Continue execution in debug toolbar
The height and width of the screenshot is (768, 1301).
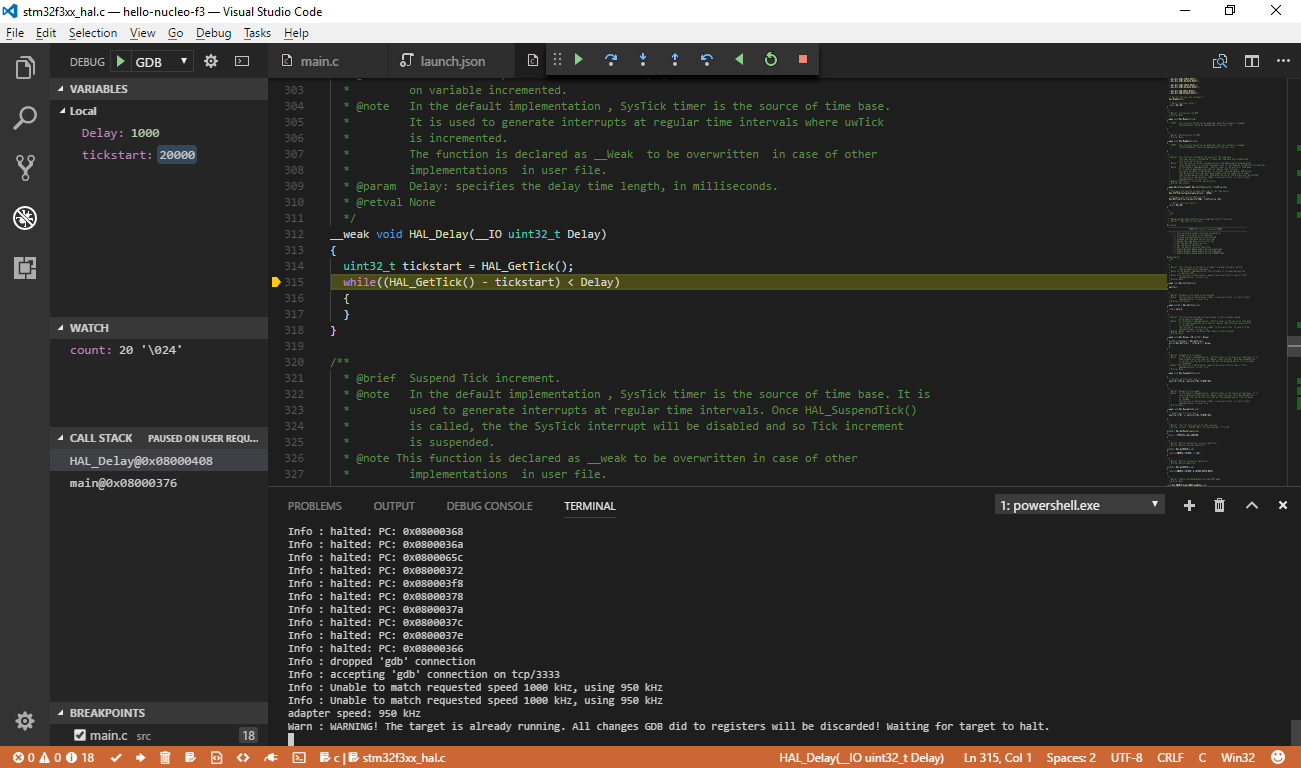pyautogui.click(x=578, y=60)
